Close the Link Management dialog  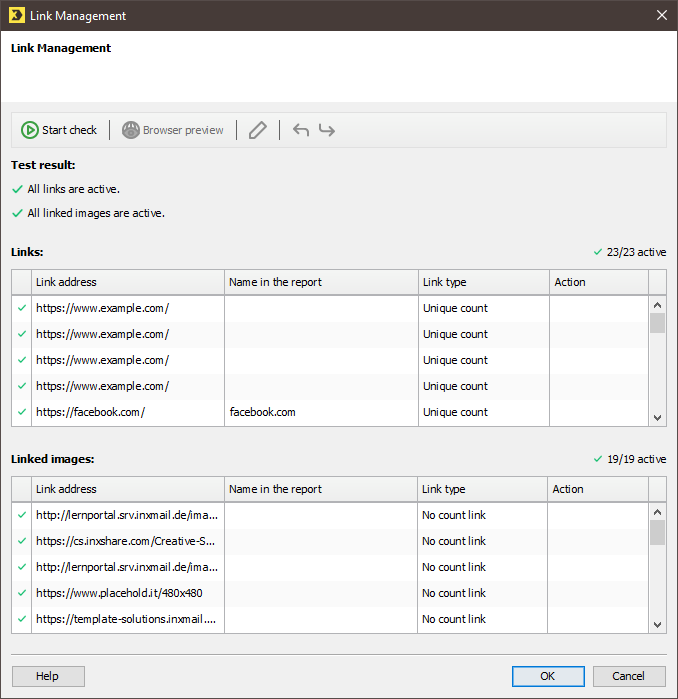(662, 15)
